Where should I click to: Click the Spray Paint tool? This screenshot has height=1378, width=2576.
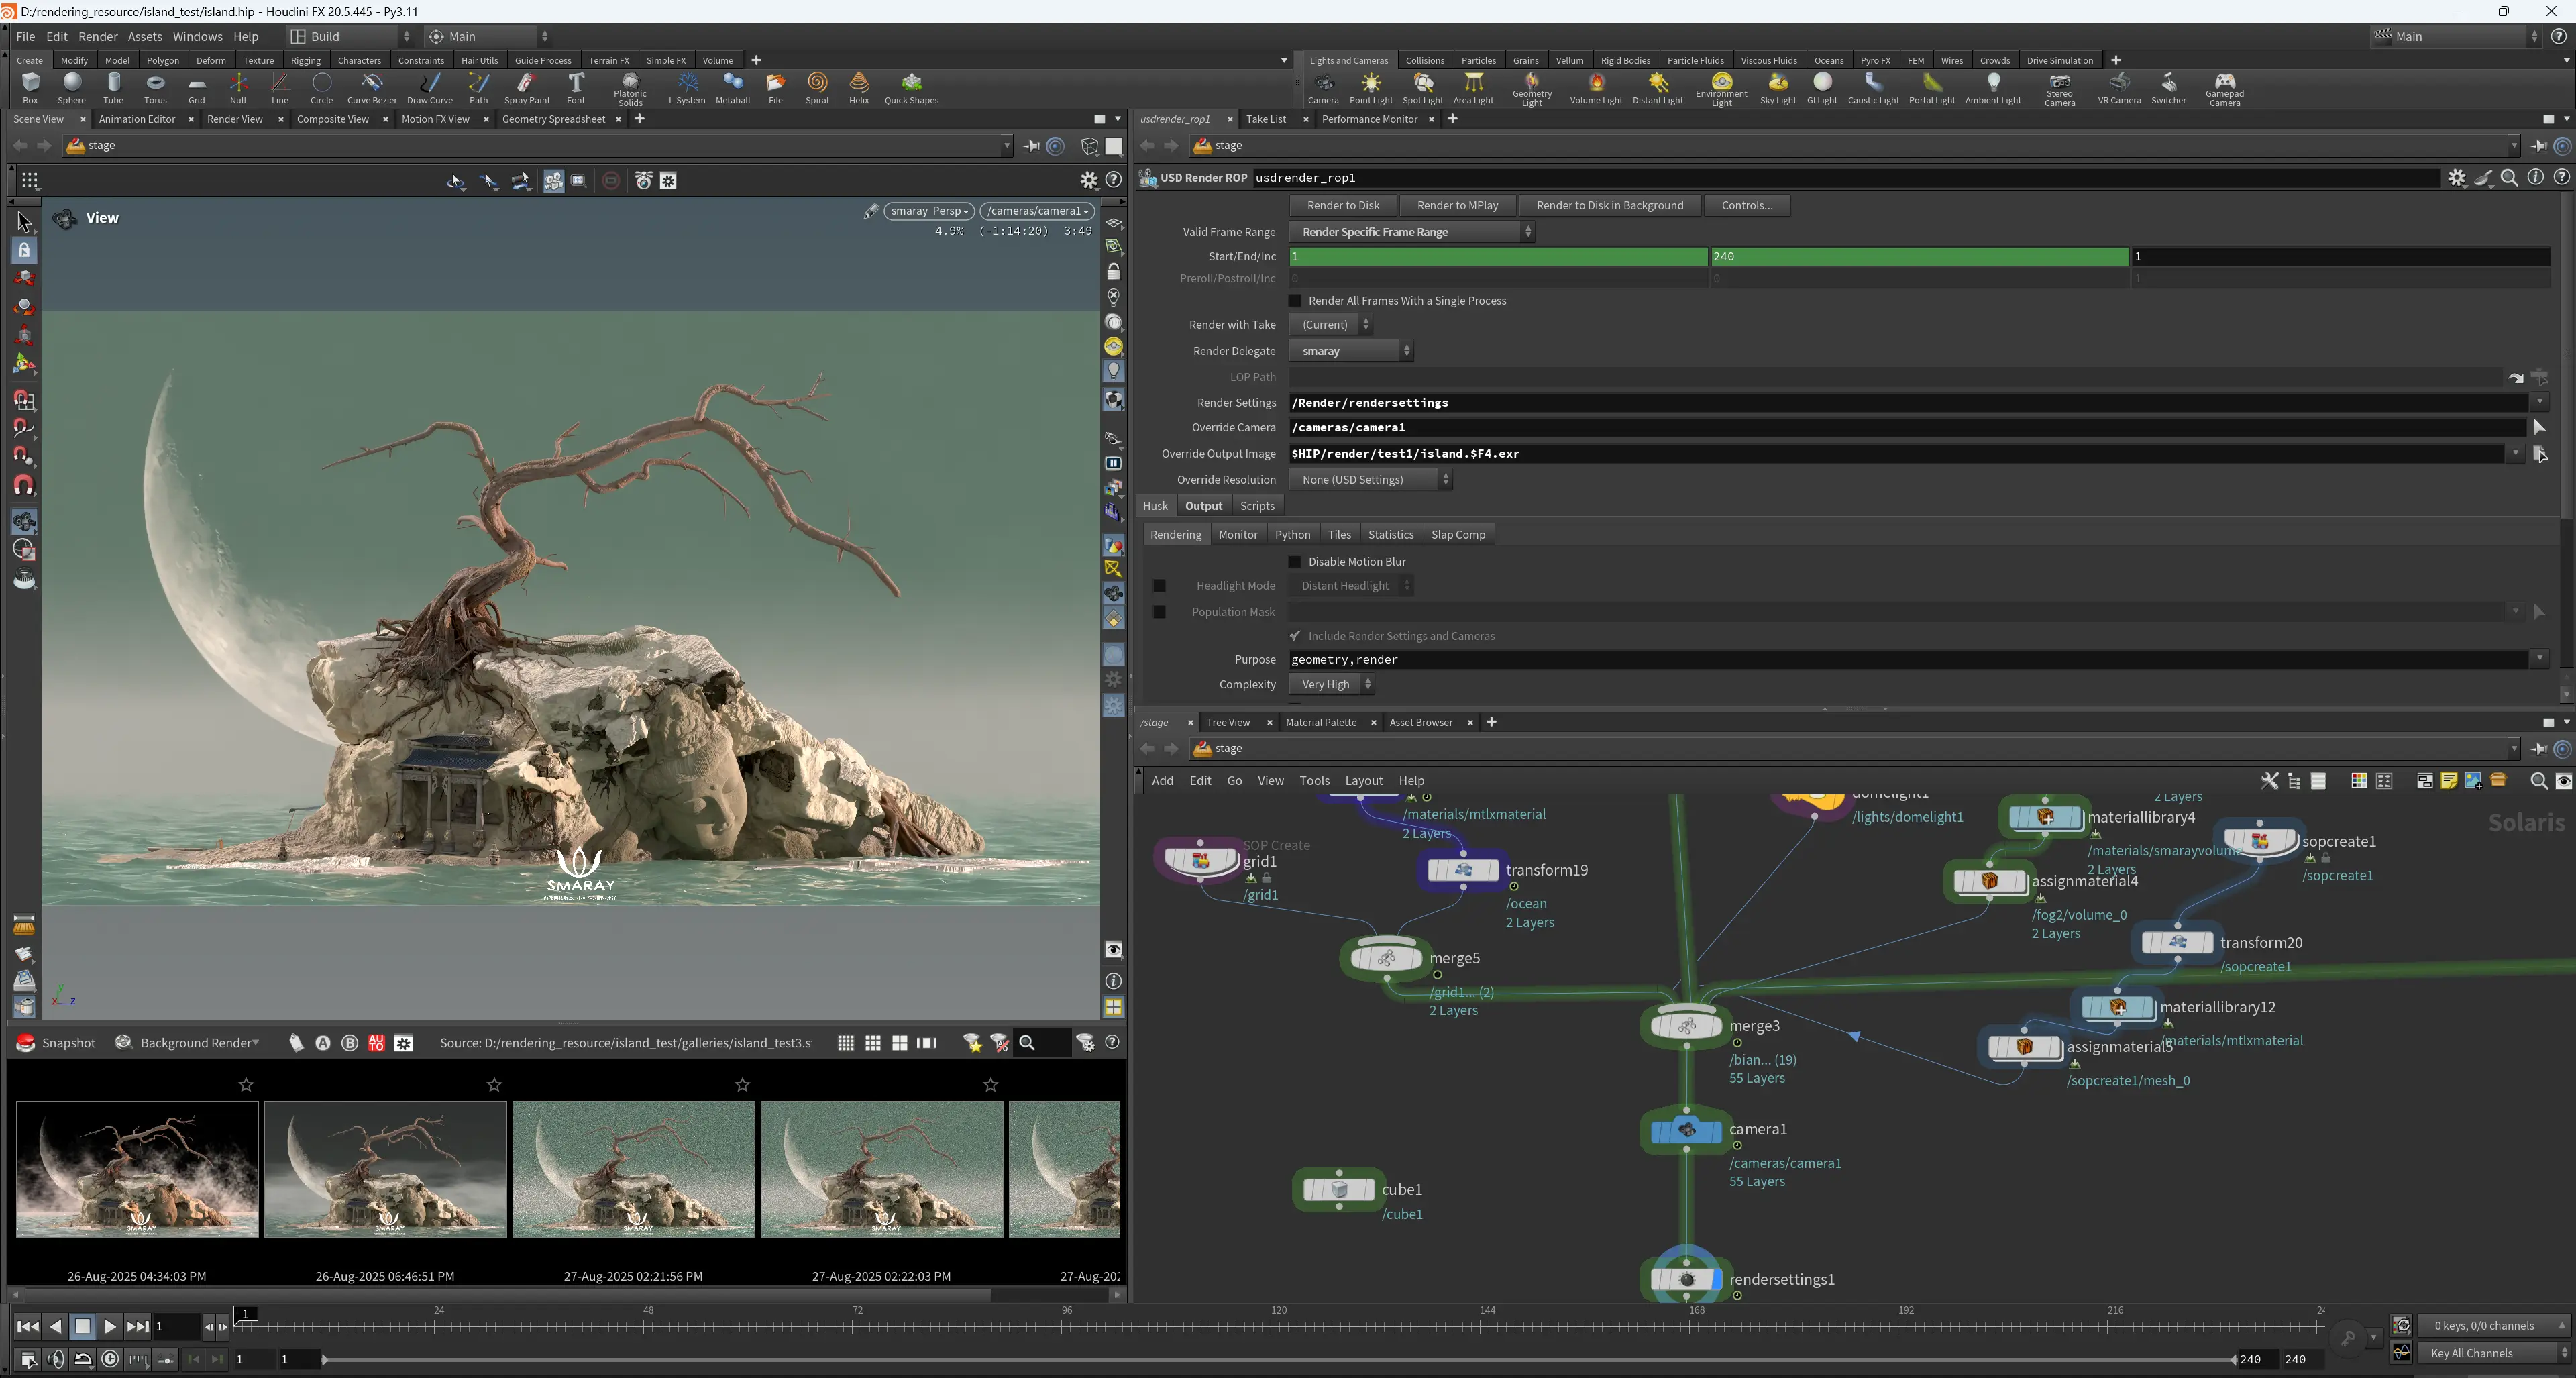pyautogui.click(x=526, y=87)
